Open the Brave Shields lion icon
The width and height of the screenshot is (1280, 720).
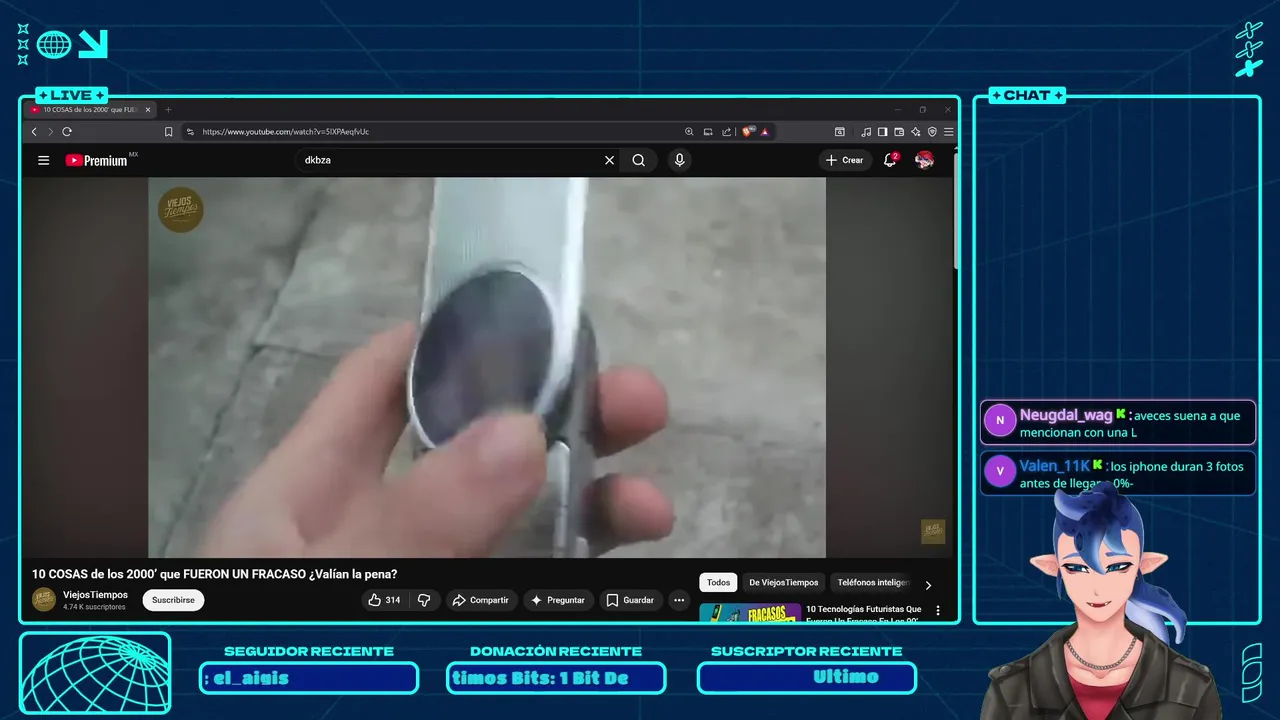coord(748,132)
